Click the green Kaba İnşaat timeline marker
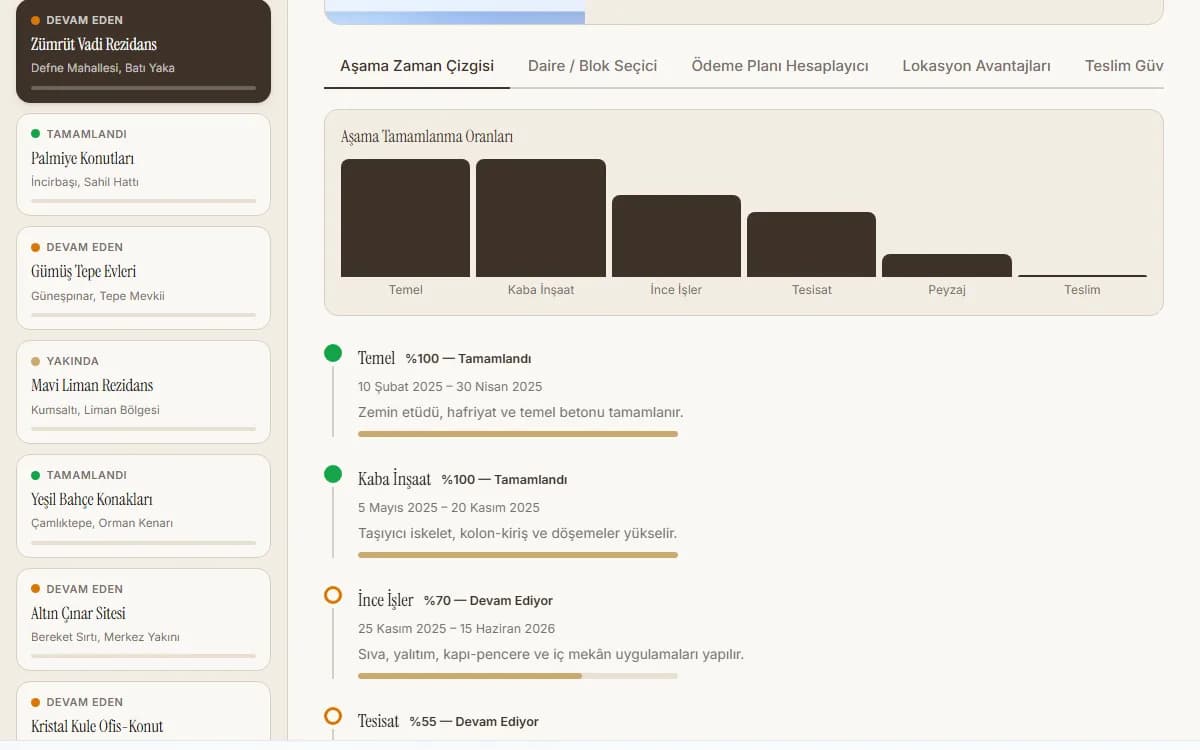The height and width of the screenshot is (750, 1200). coord(333,474)
